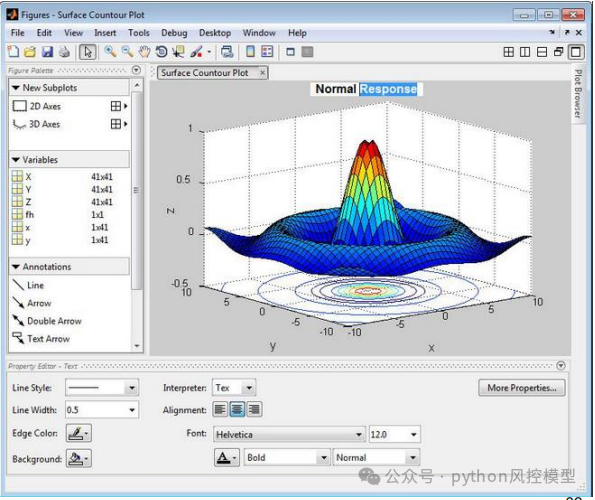Click the Hide Plot Tools icon
Viewport: 595px width, 500px height.
[290, 52]
